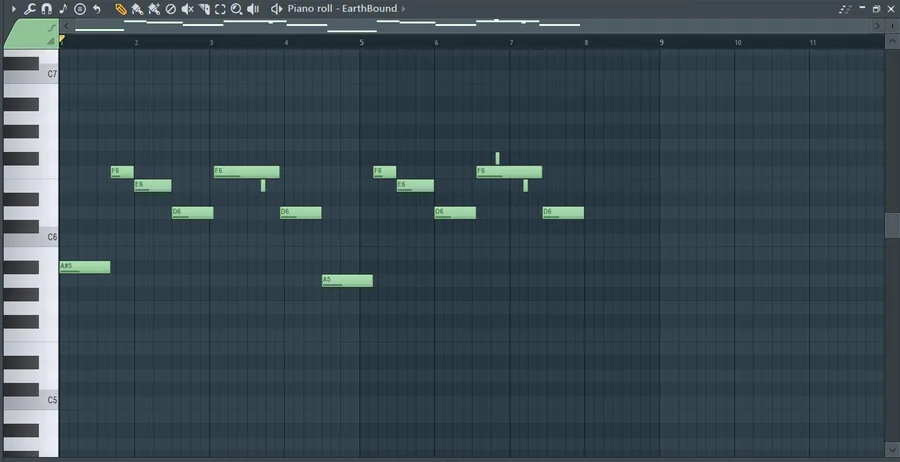Click bar 9 on the timeline ruler
The height and width of the screenshot is (462, 900).
click(x=661, y=42)
